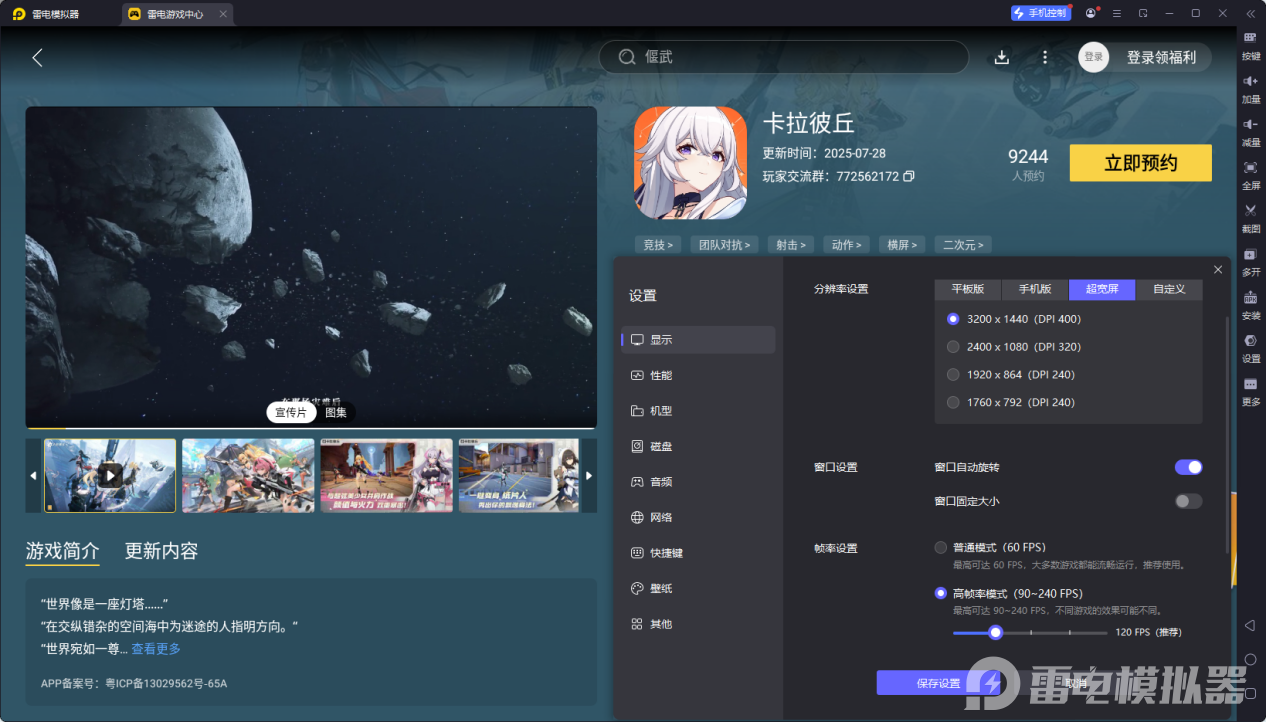Click the search field showing 偃武
The width and height of the screenshot is (1266, 722).
pyautogui.click(x=783, y=57)
